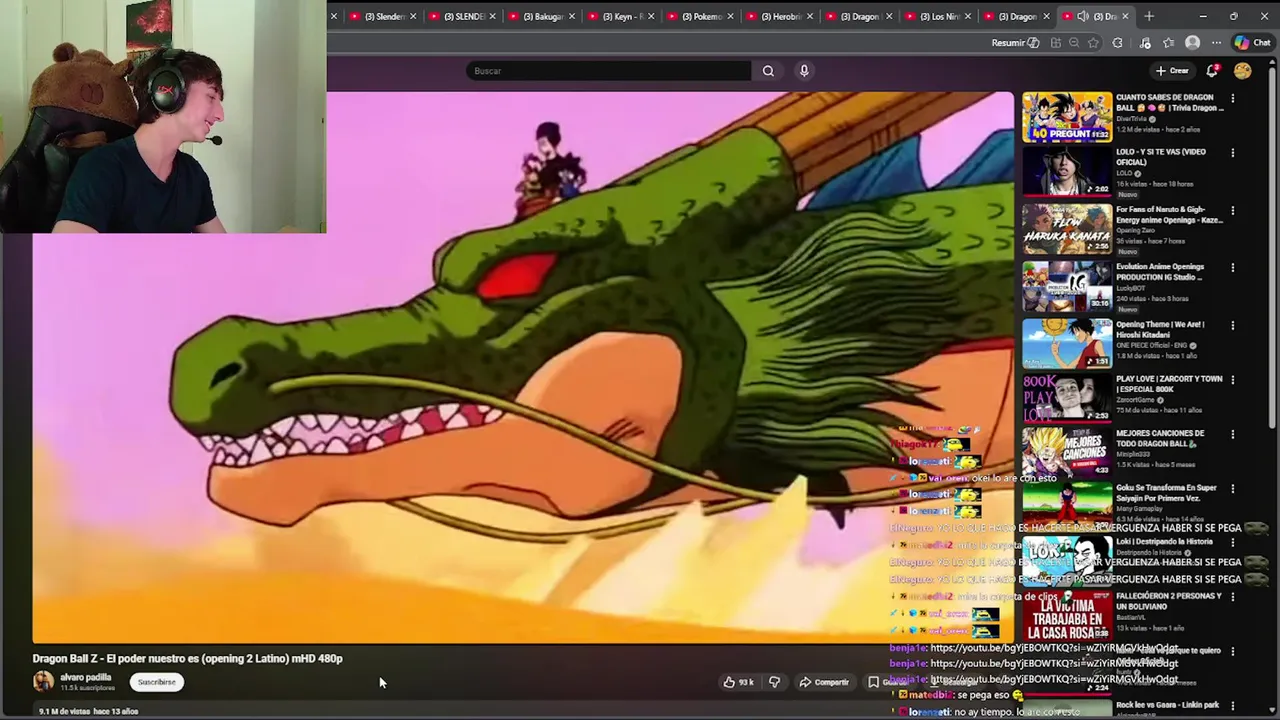Close the Bakugan browser tab
Image resolution: width=1280 pixels, height=720 pixels.
pyautogui.click(x=571, y=16)
